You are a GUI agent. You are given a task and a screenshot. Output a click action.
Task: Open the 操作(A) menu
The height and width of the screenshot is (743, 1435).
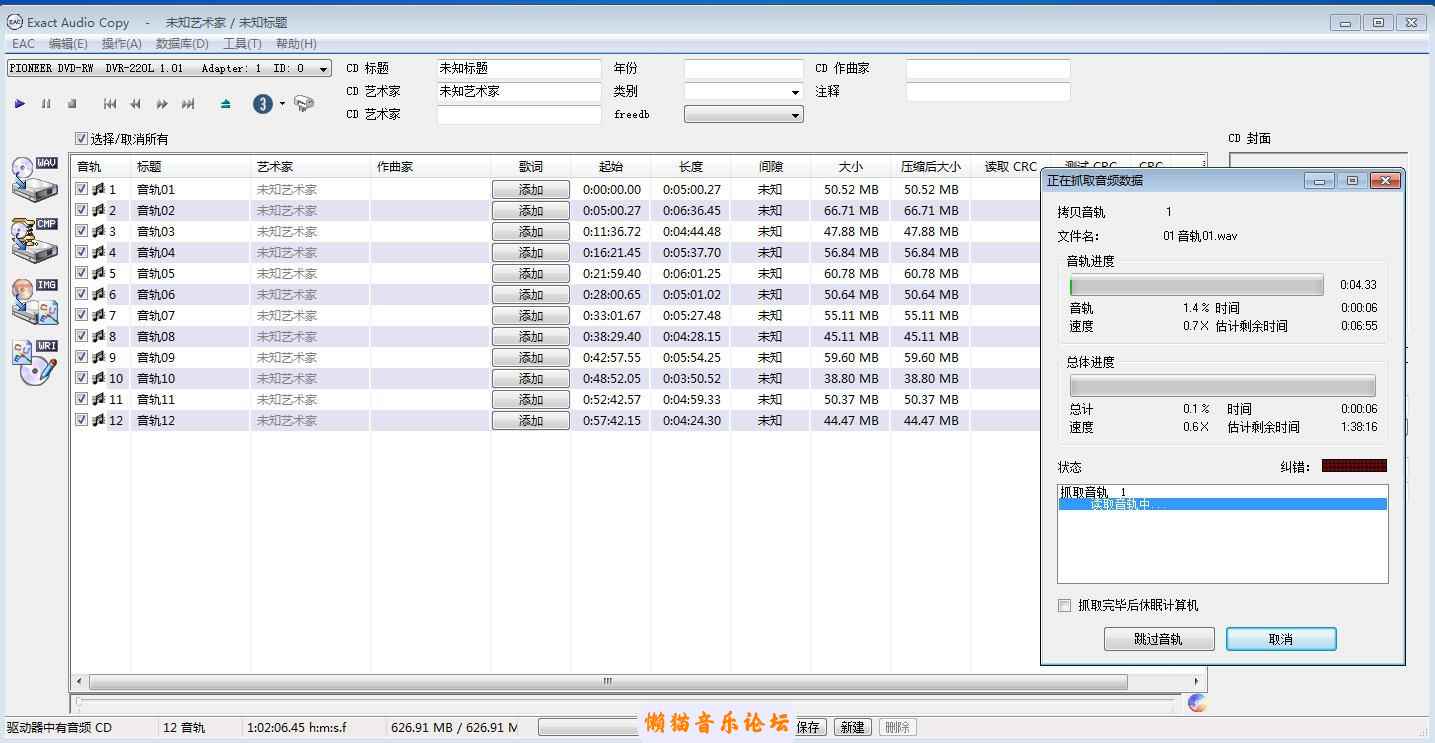tap(121, 44)
